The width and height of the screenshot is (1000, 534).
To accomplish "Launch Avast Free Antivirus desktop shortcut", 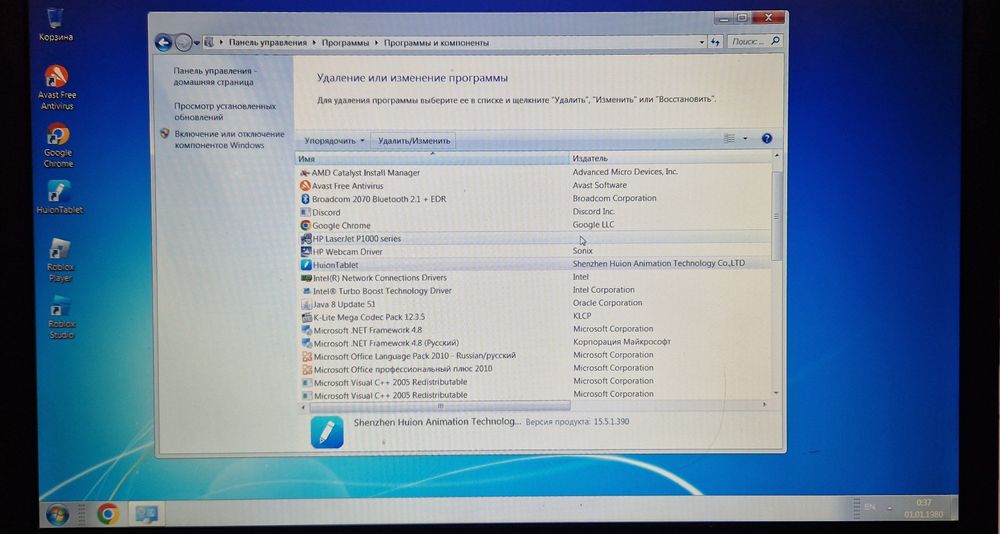I will tap(57, 87).
